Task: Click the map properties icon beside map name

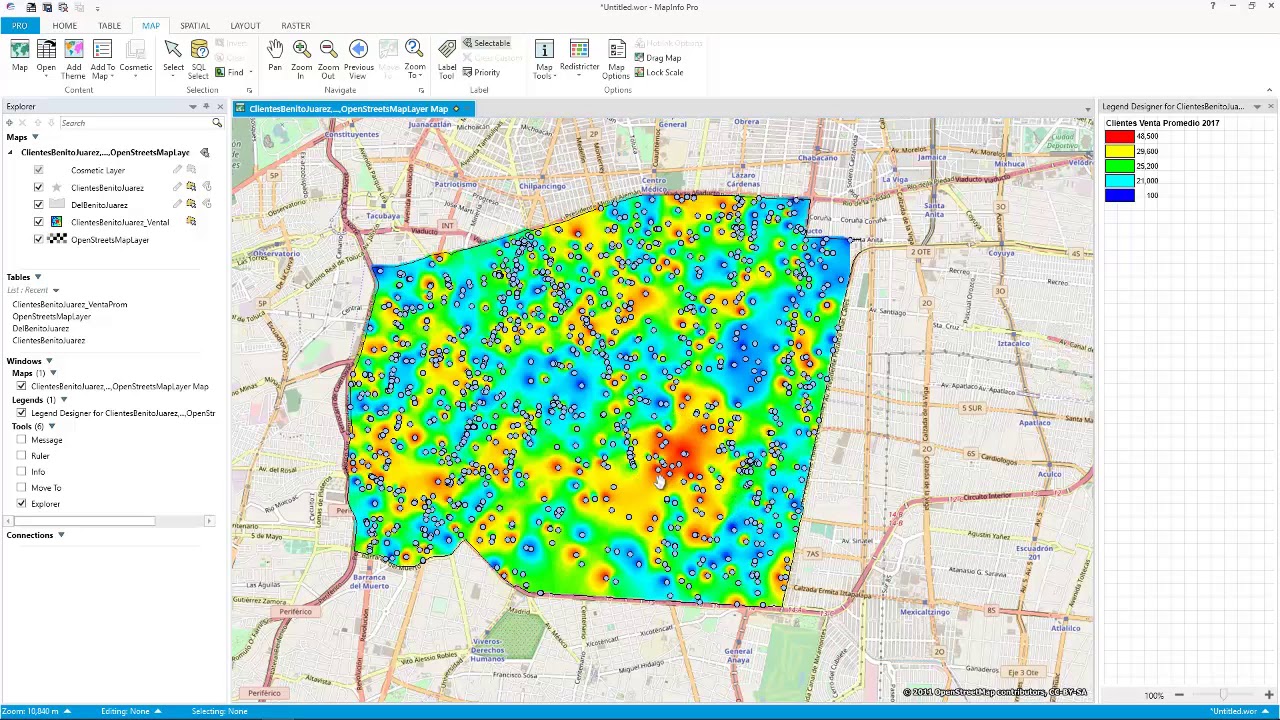Action: 204,152
